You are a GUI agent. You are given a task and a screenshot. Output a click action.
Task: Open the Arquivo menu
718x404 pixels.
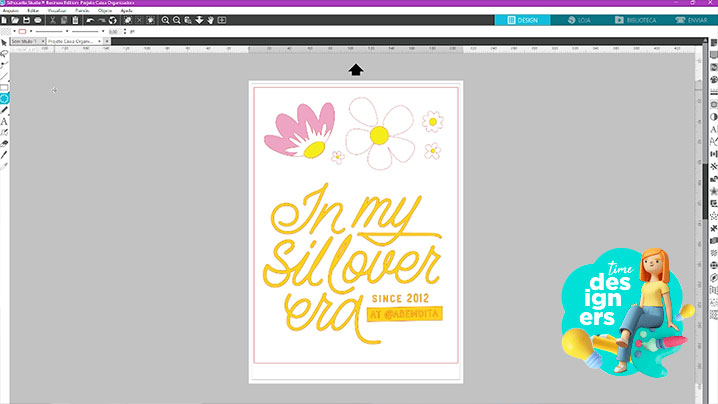(11, 10)
